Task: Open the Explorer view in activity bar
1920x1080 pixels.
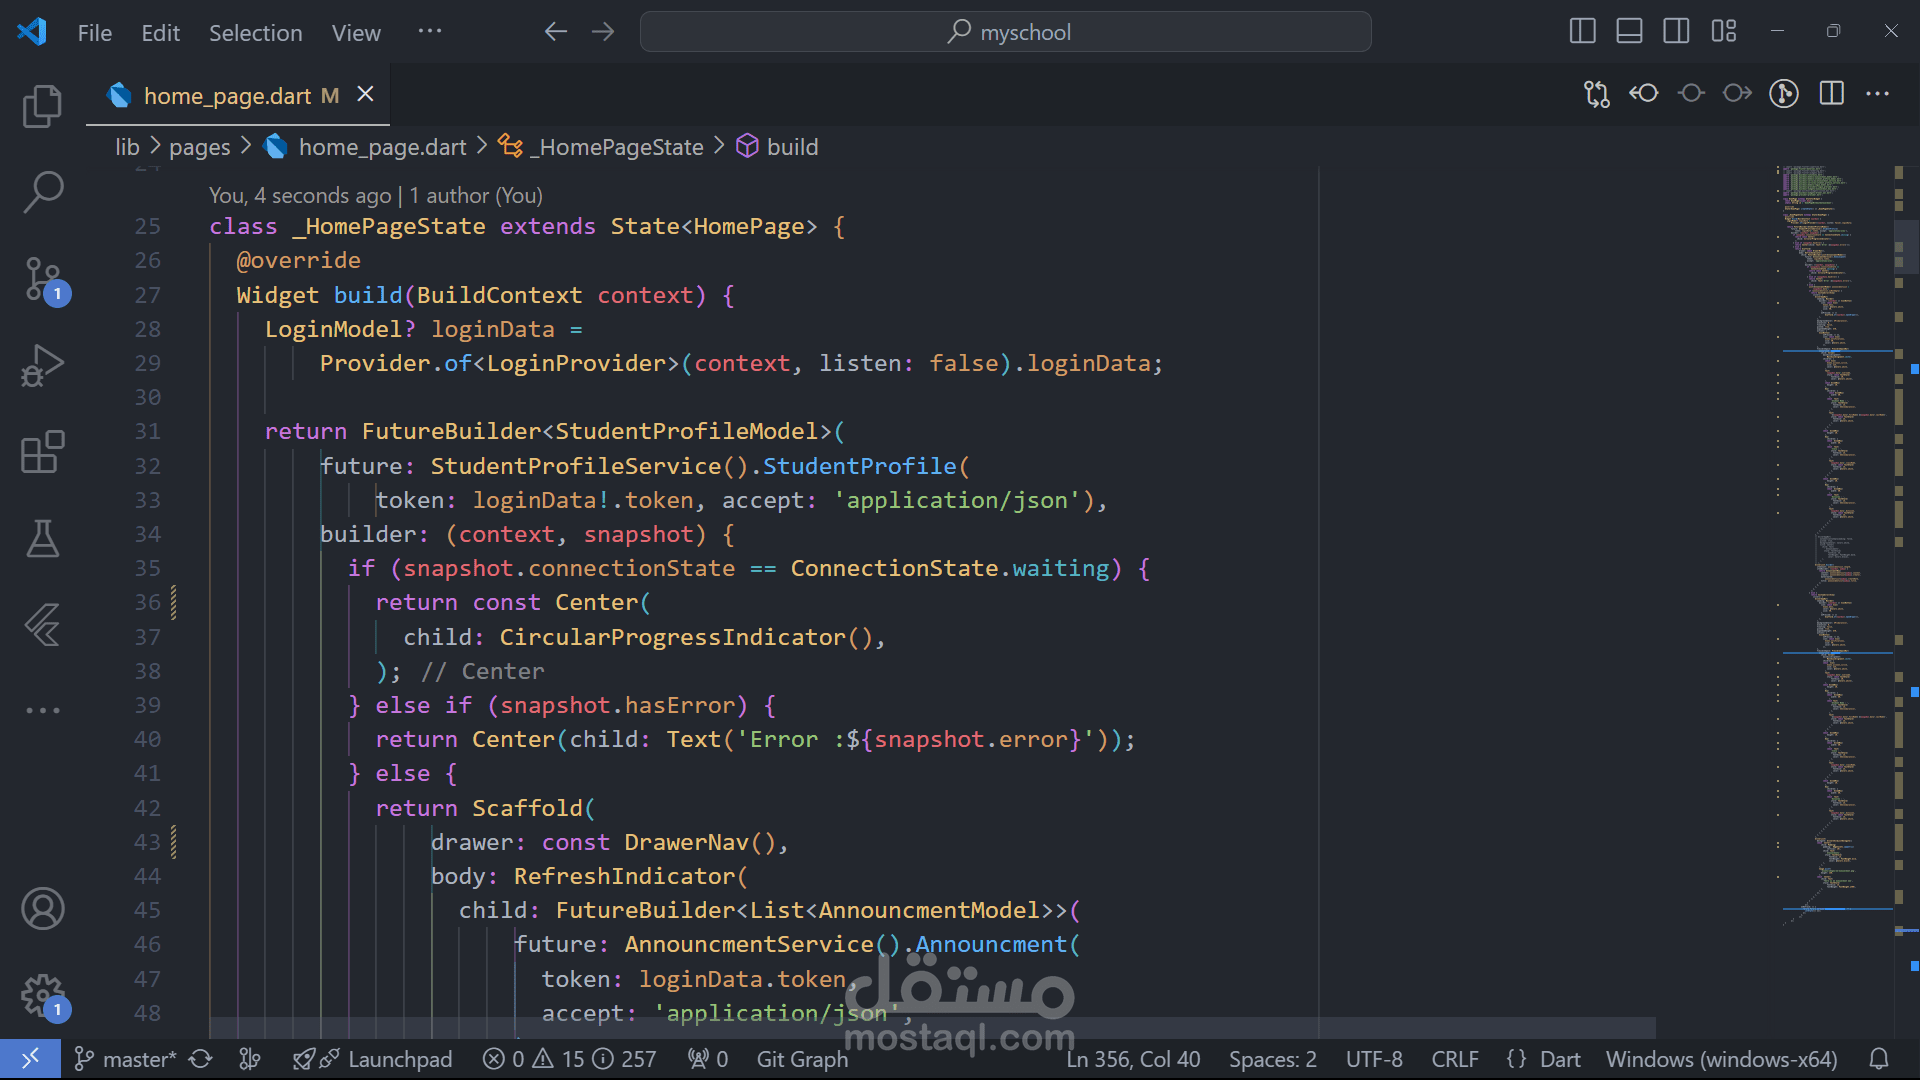Action: [42, 106]
